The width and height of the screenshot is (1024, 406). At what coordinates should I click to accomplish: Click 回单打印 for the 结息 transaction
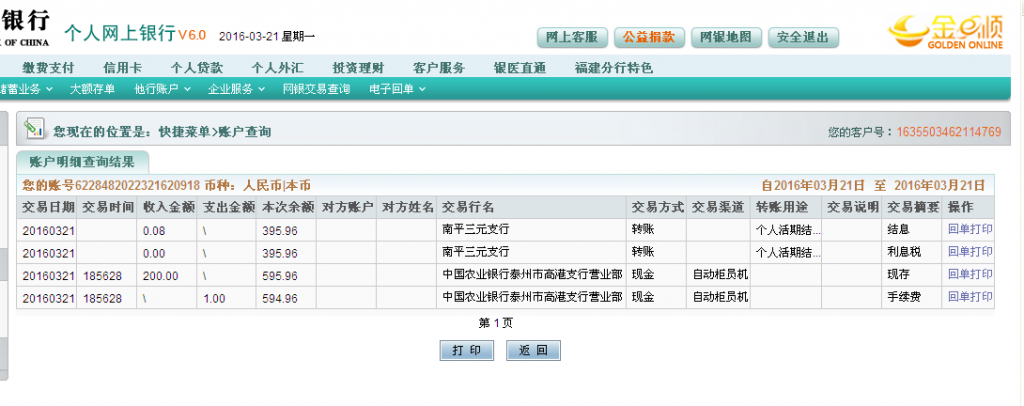[x=970, y=230]
